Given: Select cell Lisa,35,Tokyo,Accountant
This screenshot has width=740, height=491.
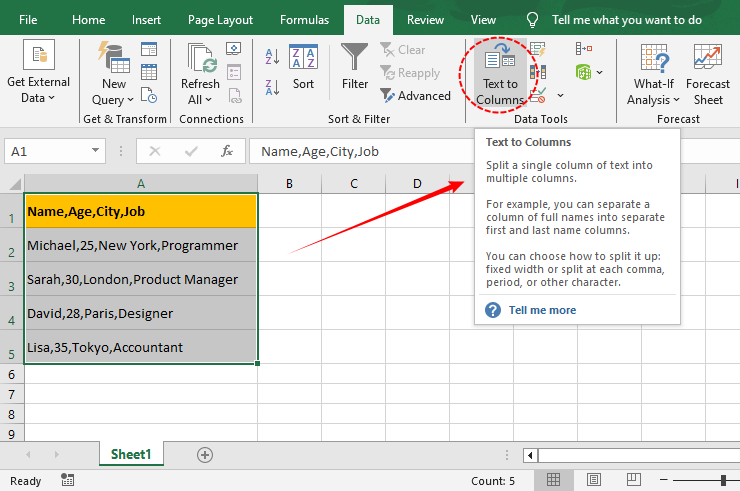Looking at the screenshot, I should [x=141, y=347].
